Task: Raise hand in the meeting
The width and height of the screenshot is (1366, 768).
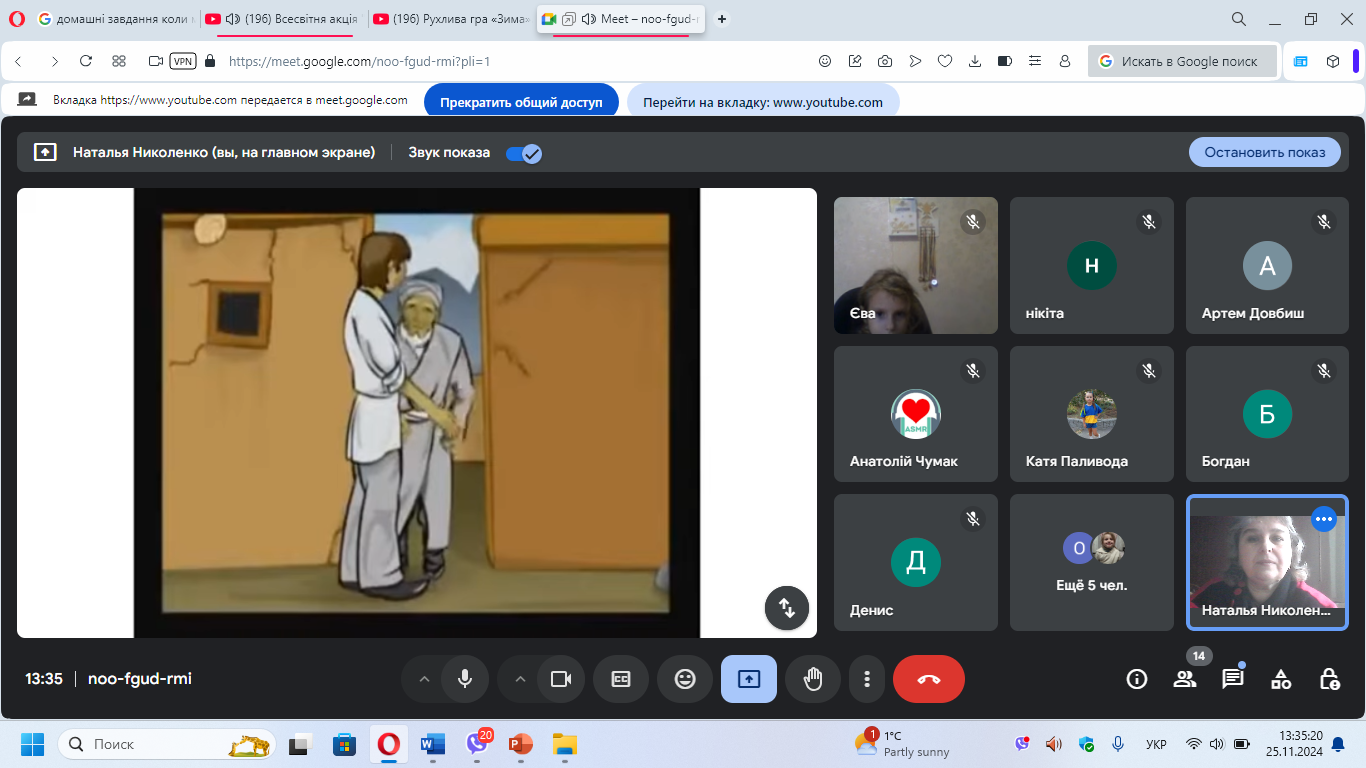Action: click(813, 679)
